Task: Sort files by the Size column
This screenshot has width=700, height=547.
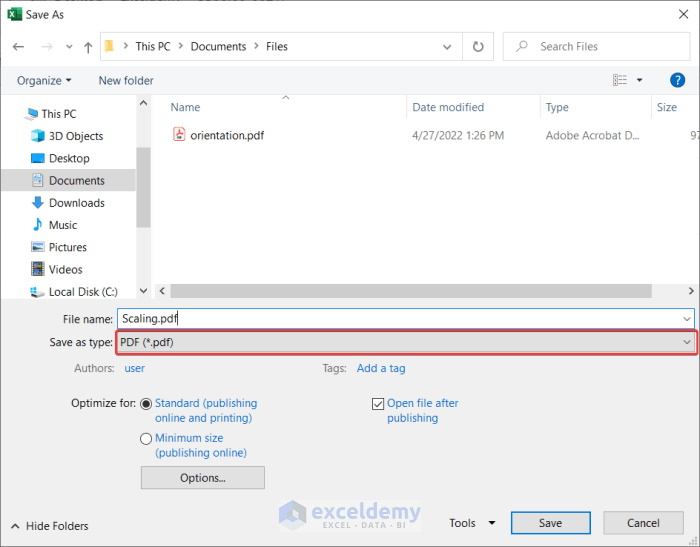Action: pyautogui.click(x=667, y=107)
